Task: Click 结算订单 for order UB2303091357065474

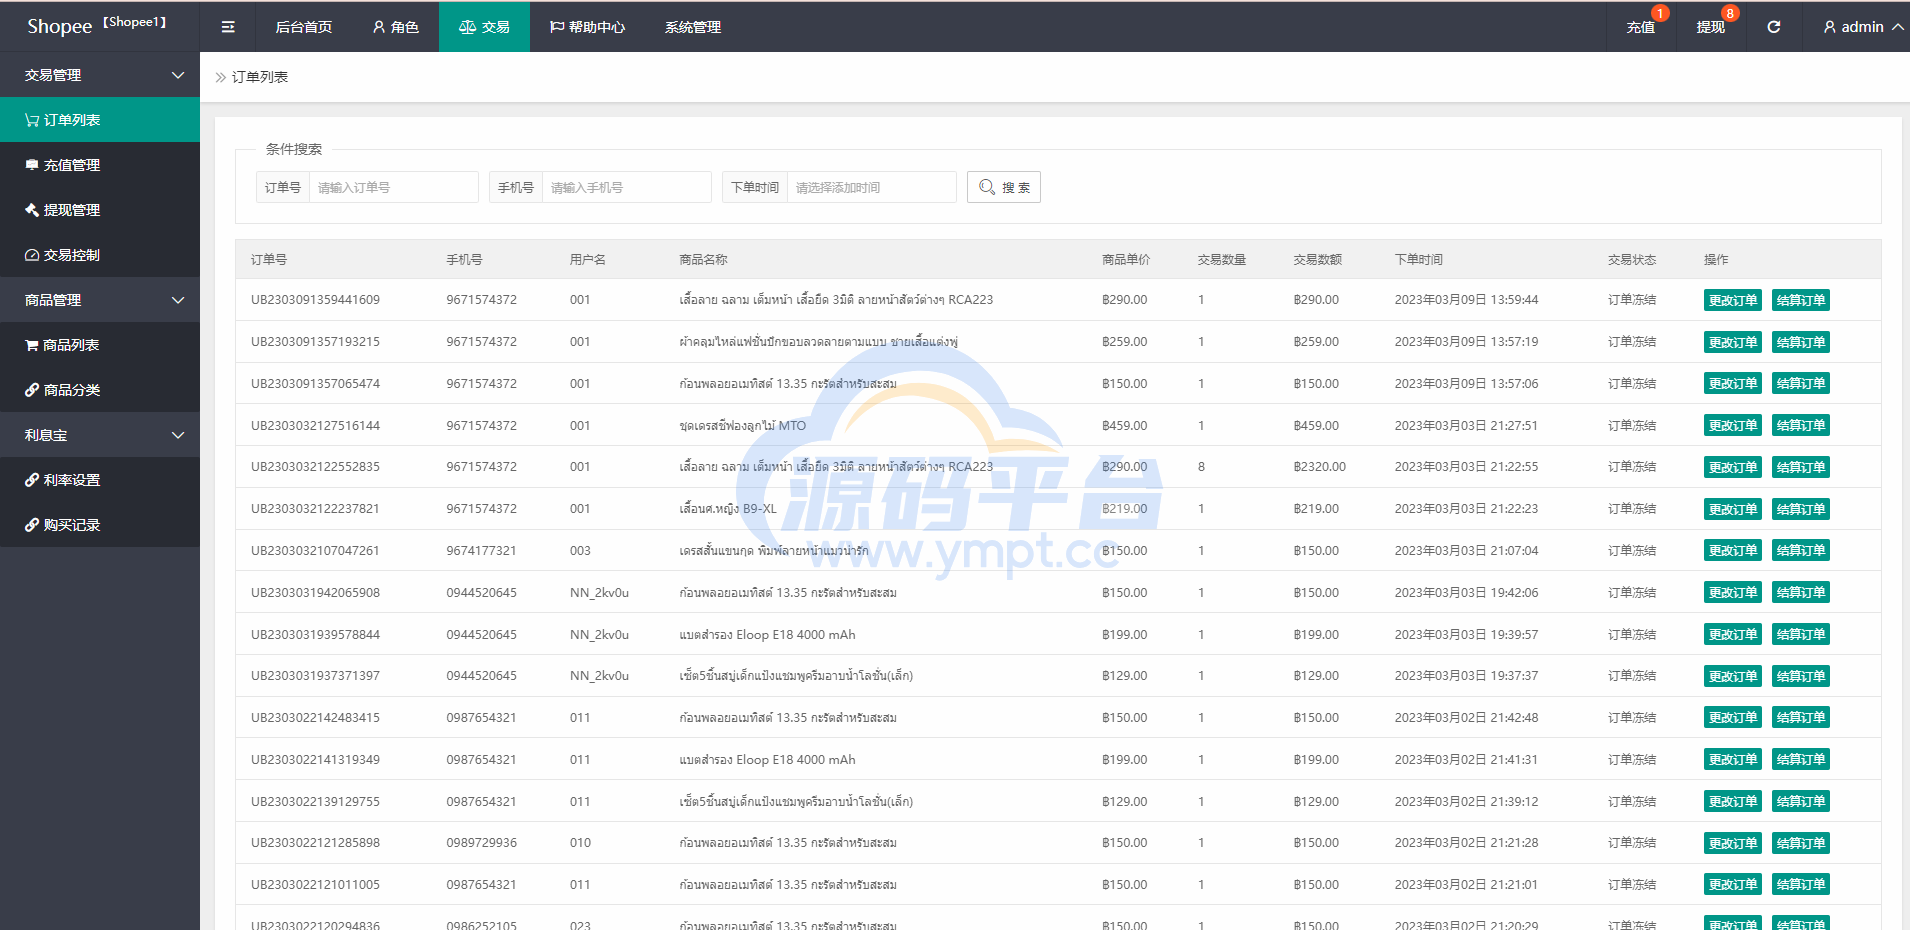Action: (1800, 384)
